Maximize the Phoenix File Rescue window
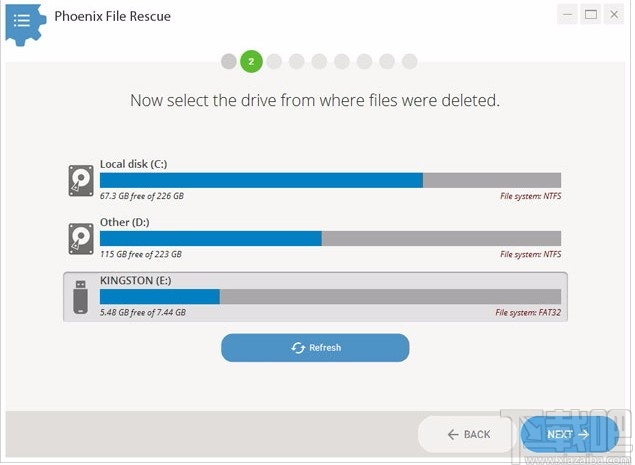This screenshot has width=635, height=465. (591, 14)
